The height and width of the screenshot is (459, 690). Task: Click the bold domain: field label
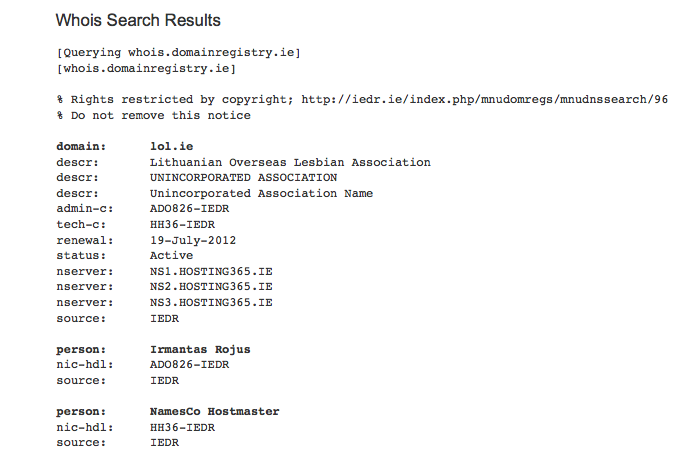tap(81, 147)
